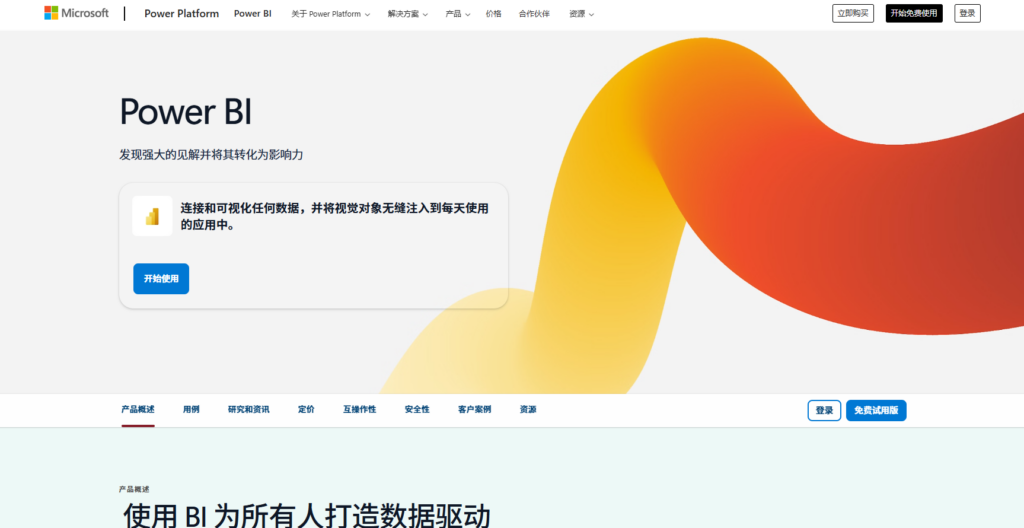Click the blue 免费试用版 button
Image resolution: width=1024 pixels, height=528 pixels.
click(876, 410)
